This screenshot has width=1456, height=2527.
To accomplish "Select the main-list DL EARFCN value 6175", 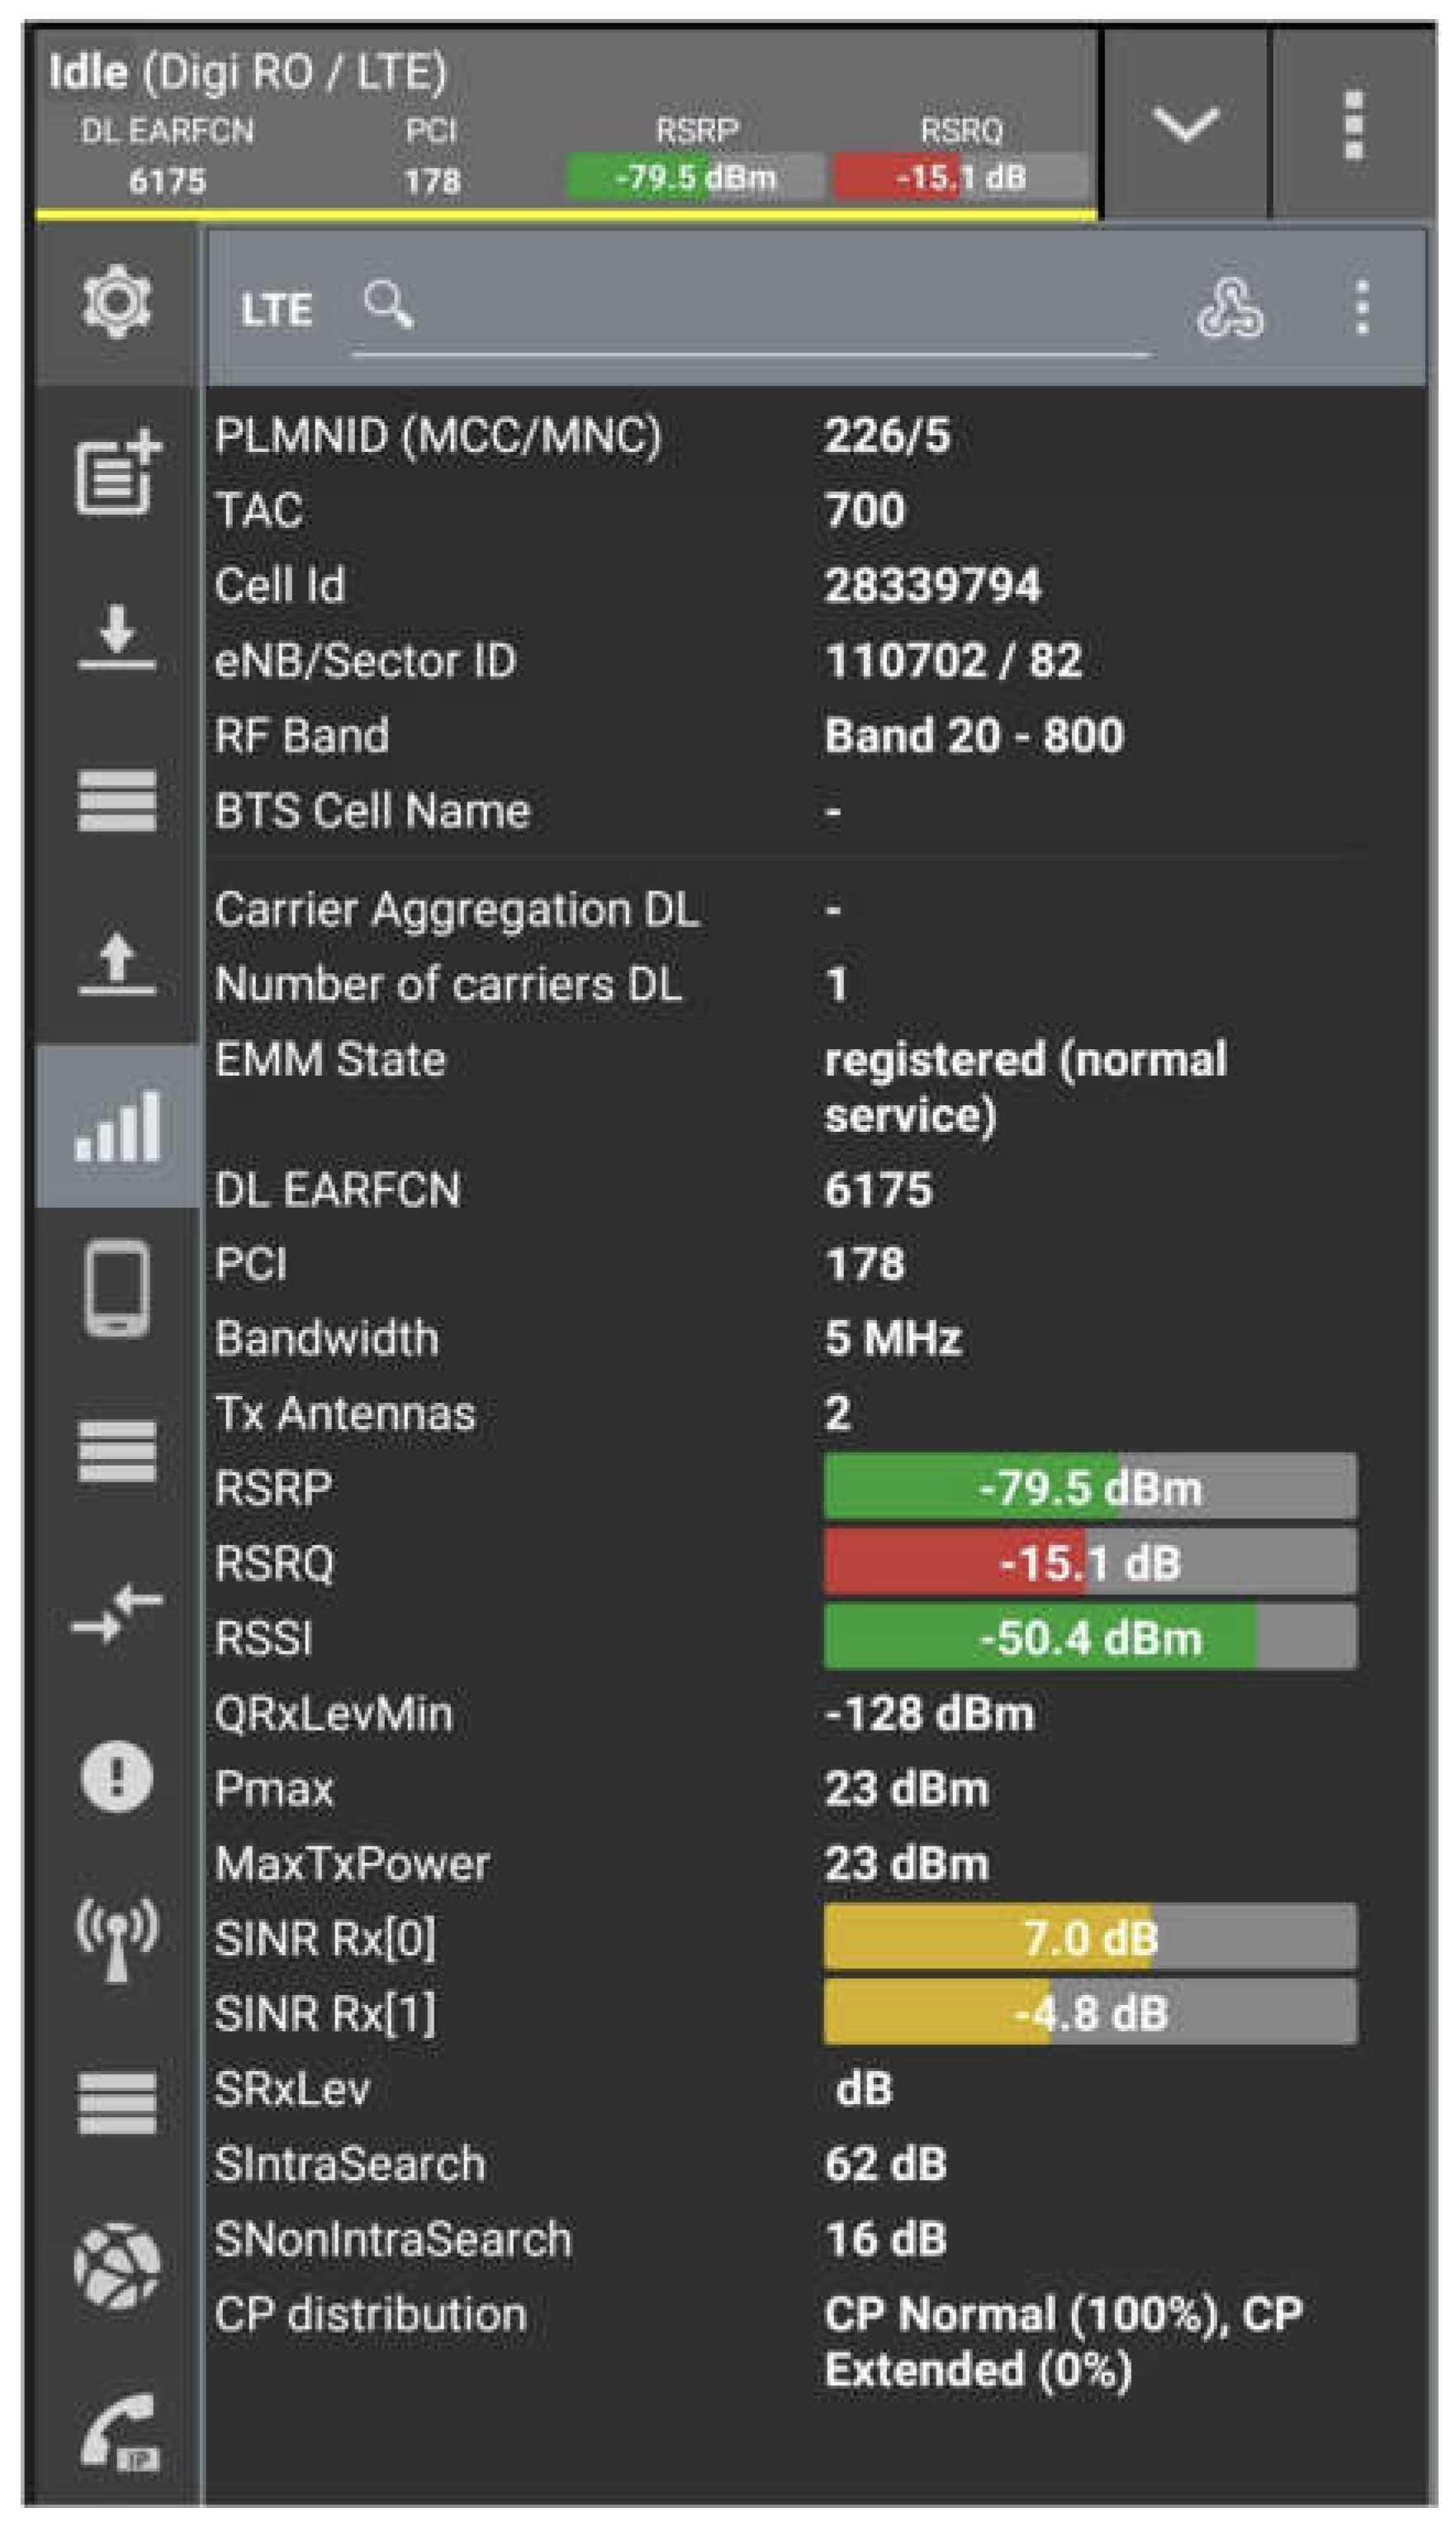I will click(878, 1189).
